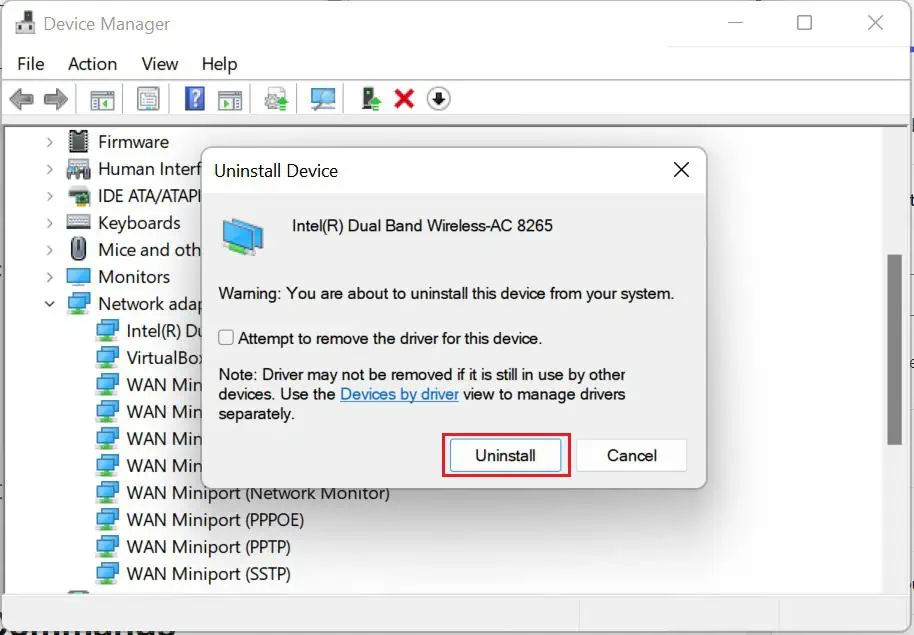Open the View menu
Image resolution: width=914 pixels, height=635 pixels.
(159, 64)
